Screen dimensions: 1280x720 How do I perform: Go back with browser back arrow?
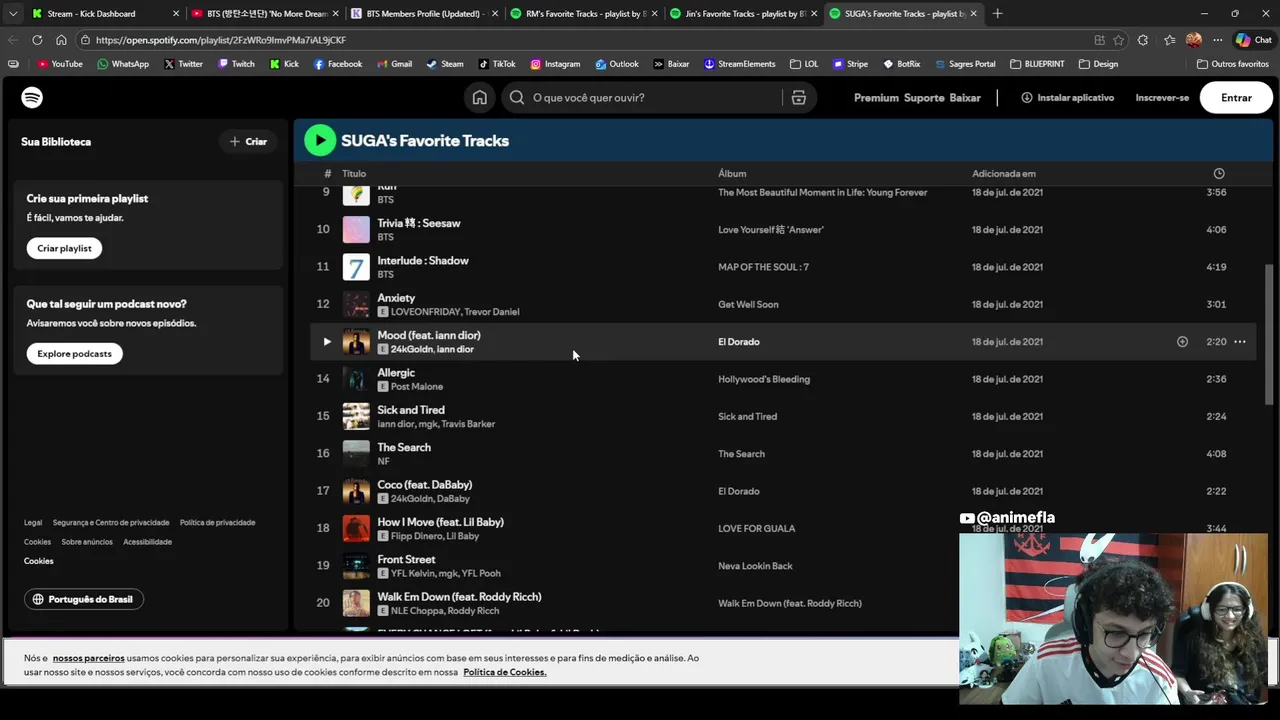pyautogui.click(x=13, y=40)
